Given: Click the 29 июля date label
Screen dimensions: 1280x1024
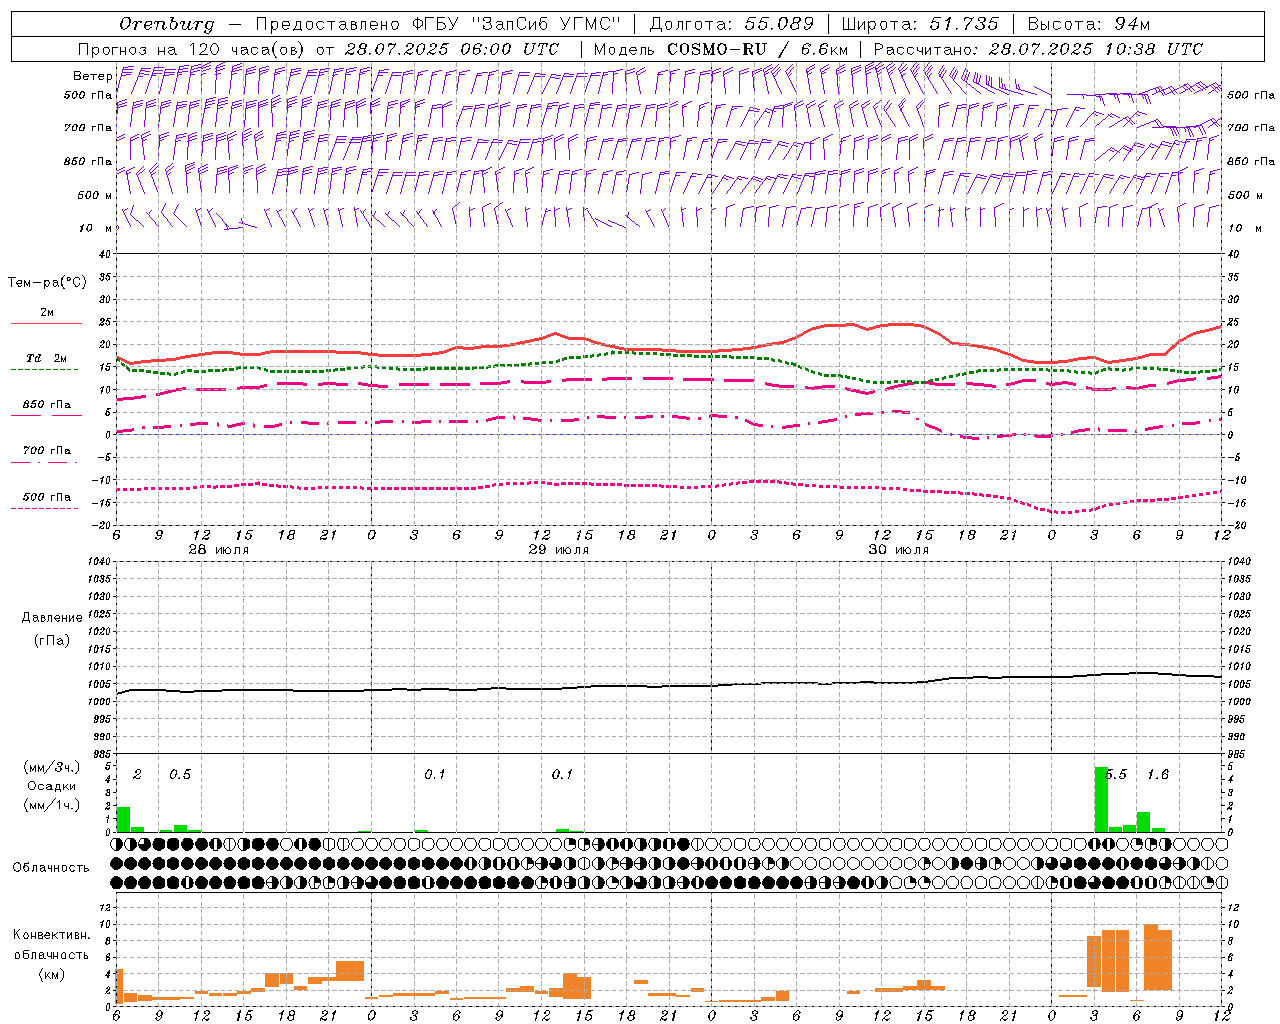Looking at the screenshot, I should point(559,550).
